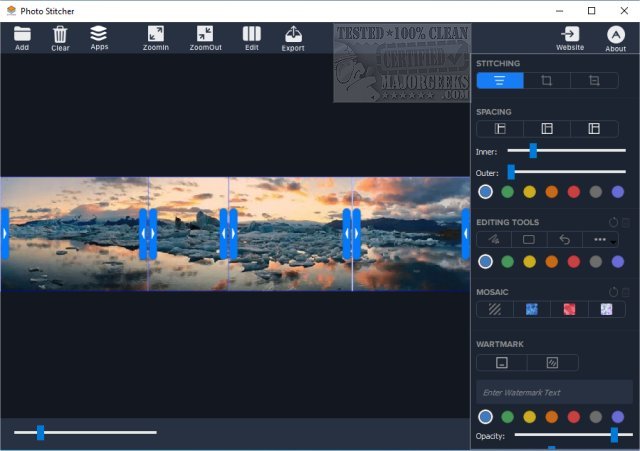This screenshot has height=451, width=640.
Task: Select the rectangle shape editing tool
Action: [529, 240]
